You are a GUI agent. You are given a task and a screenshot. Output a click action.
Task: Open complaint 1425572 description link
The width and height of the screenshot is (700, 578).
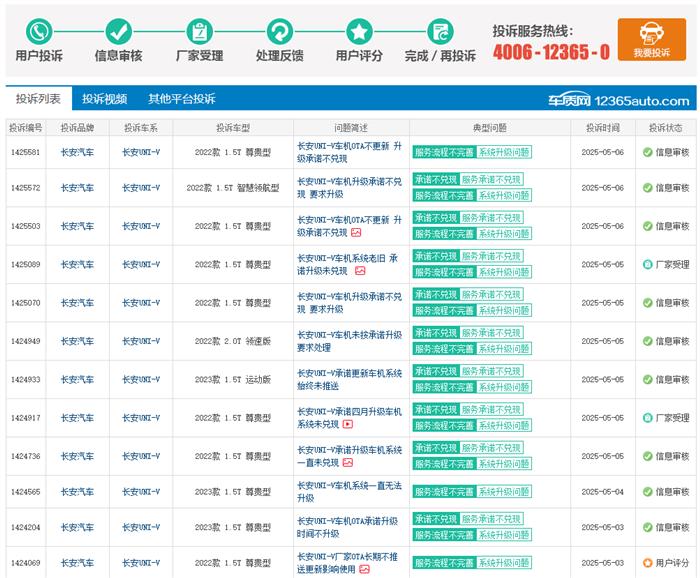coord(350,188)
